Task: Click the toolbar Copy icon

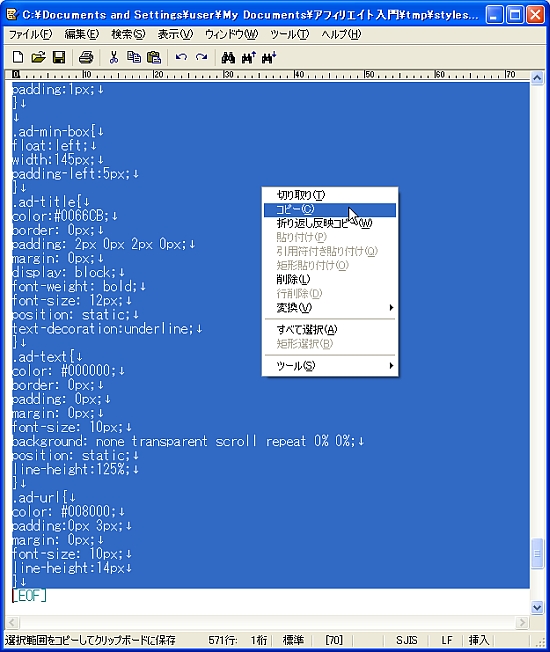Action: (x=134, y=57)
